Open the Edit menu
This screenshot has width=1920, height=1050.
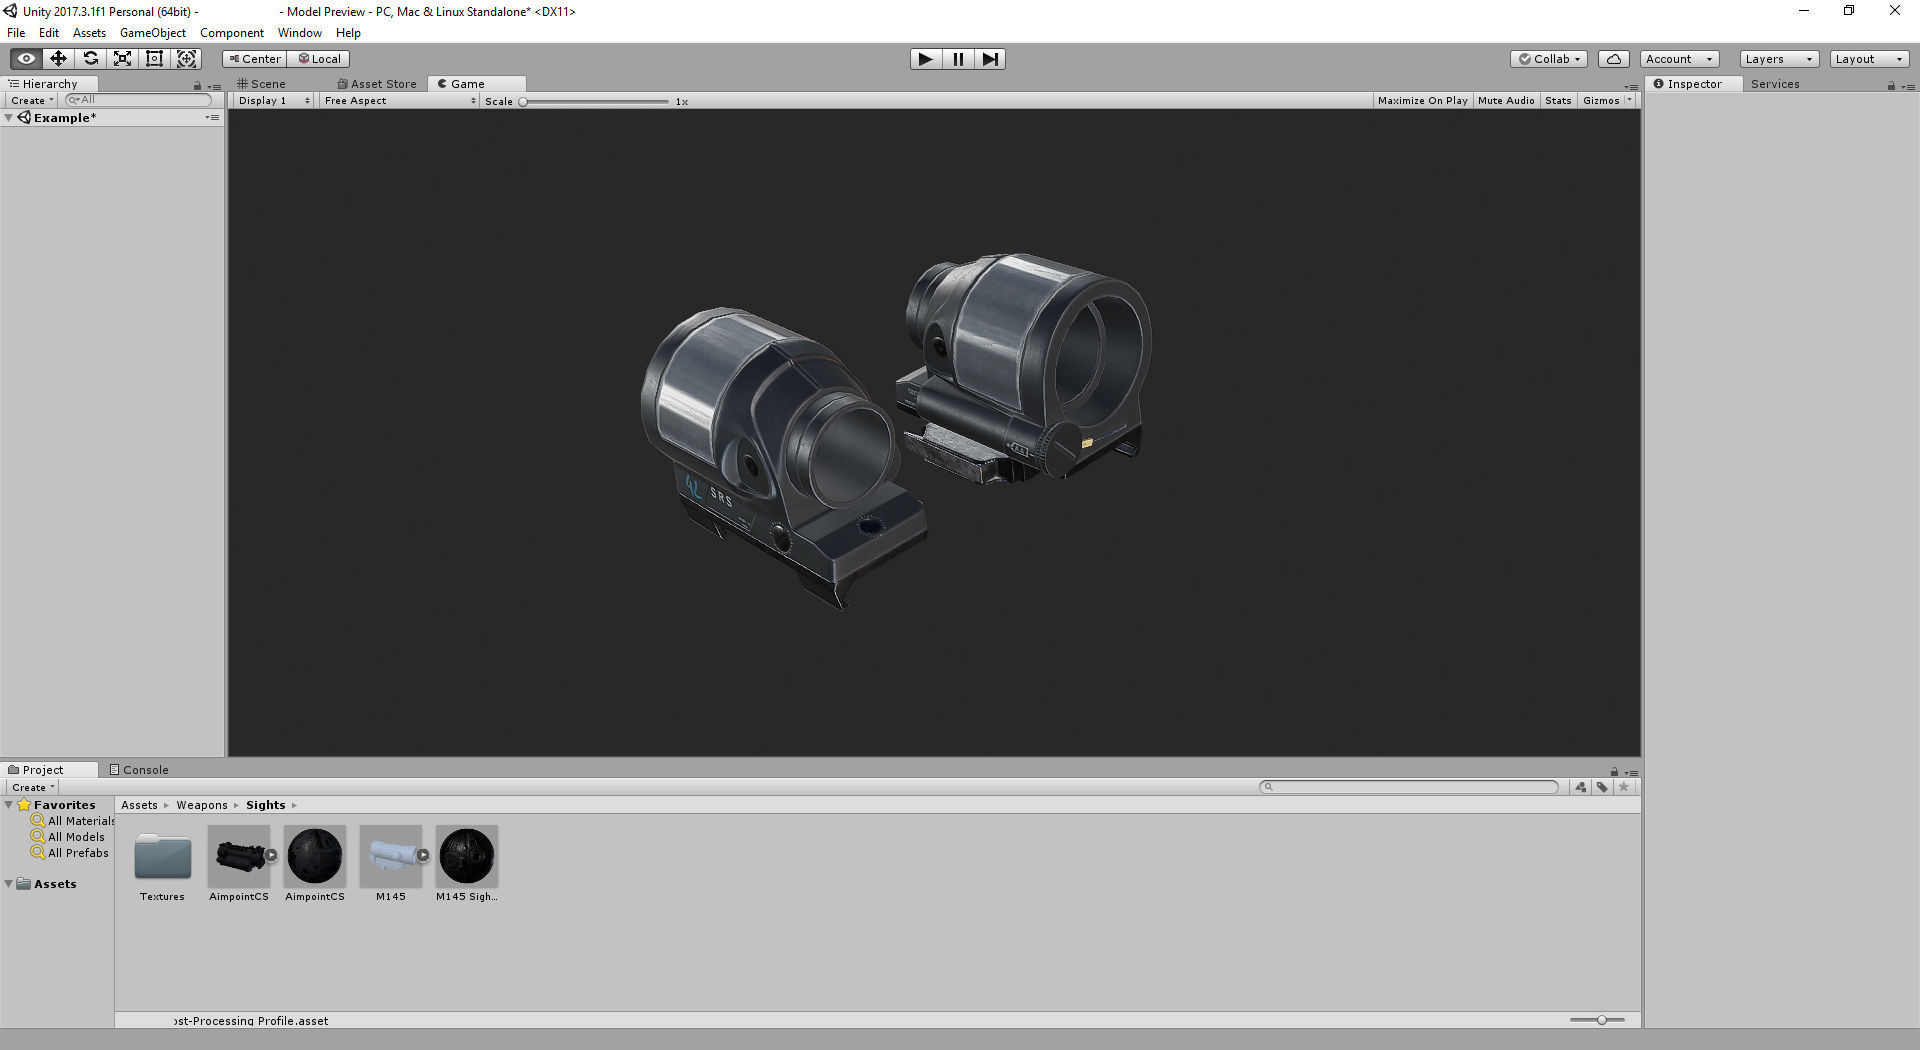(x=49, y=33)
